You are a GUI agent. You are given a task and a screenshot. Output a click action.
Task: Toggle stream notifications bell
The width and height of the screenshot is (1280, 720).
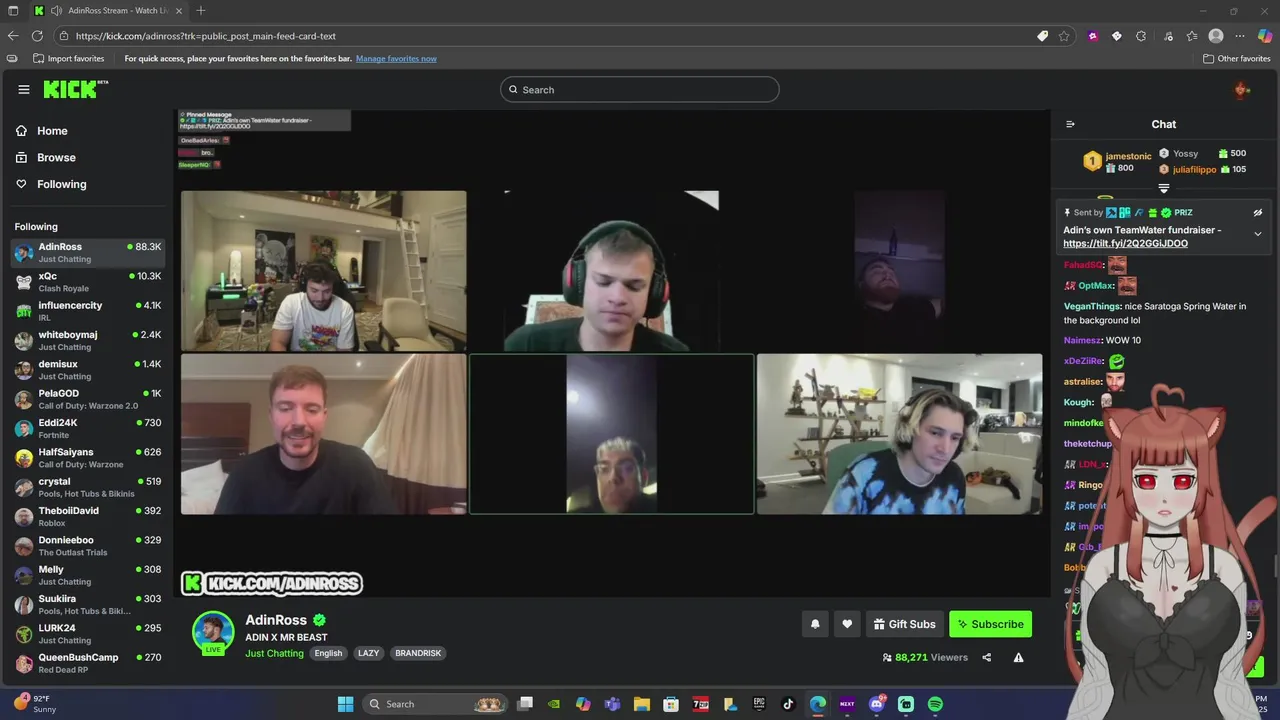click(815, 624)
